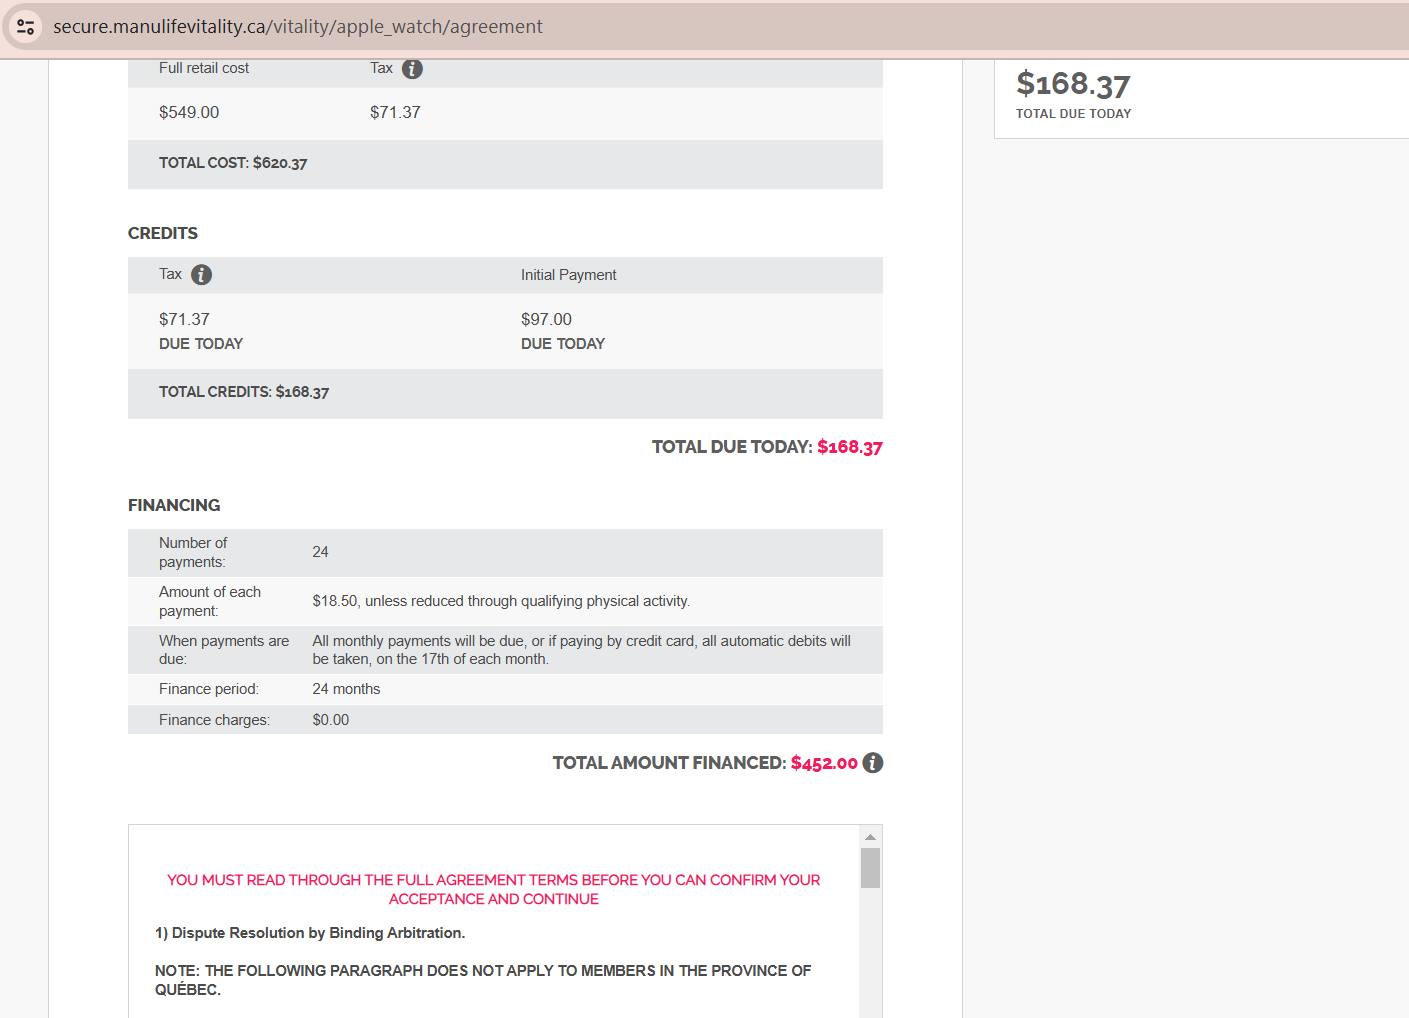The width and height of the screenshot is (1409, 1018).
Task: Open the Tax info icon in CREDITS section
Action: coord(201,275)
